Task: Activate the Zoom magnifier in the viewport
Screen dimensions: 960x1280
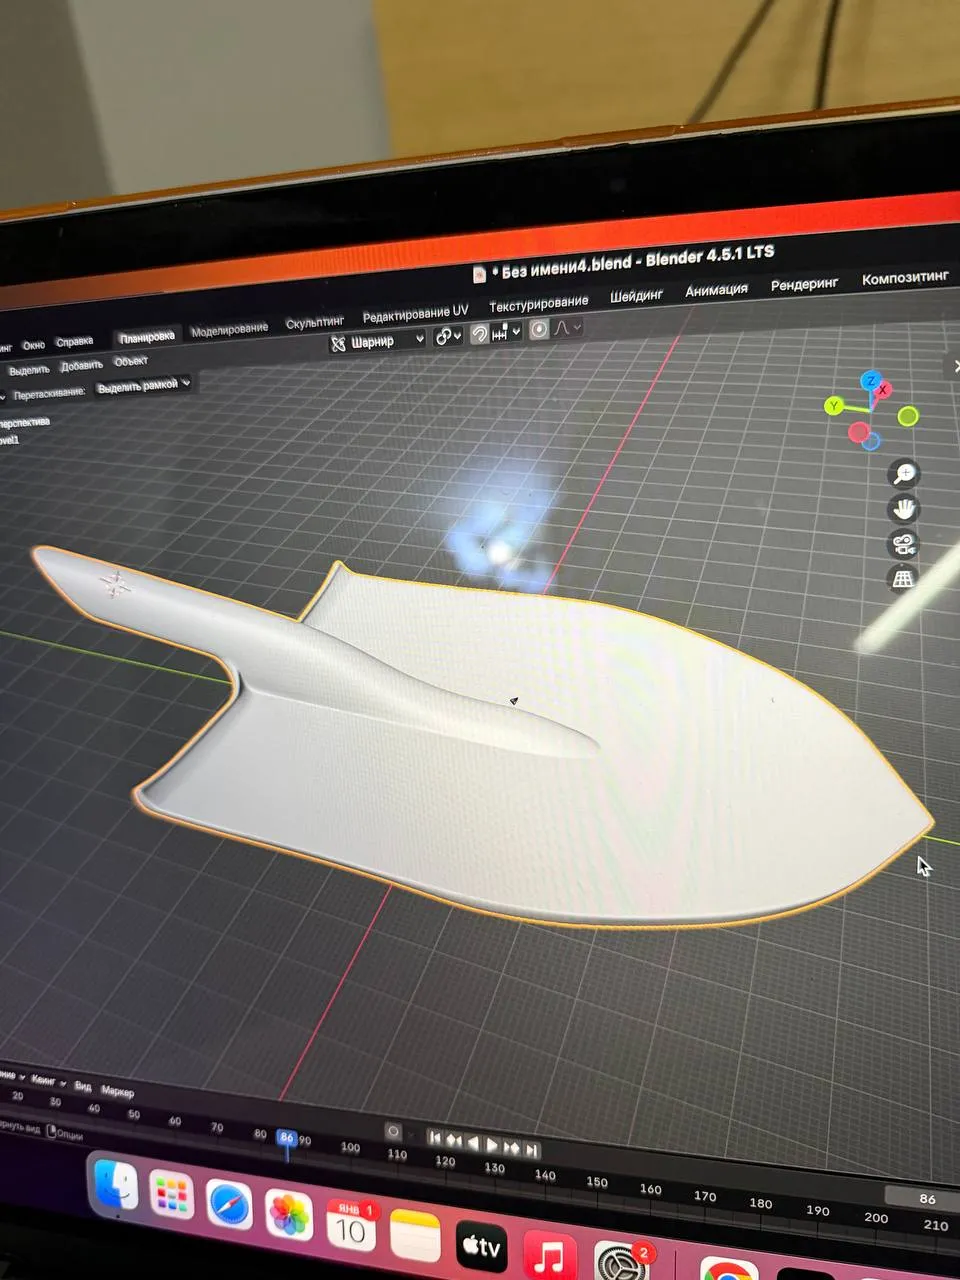Action: 903,475
